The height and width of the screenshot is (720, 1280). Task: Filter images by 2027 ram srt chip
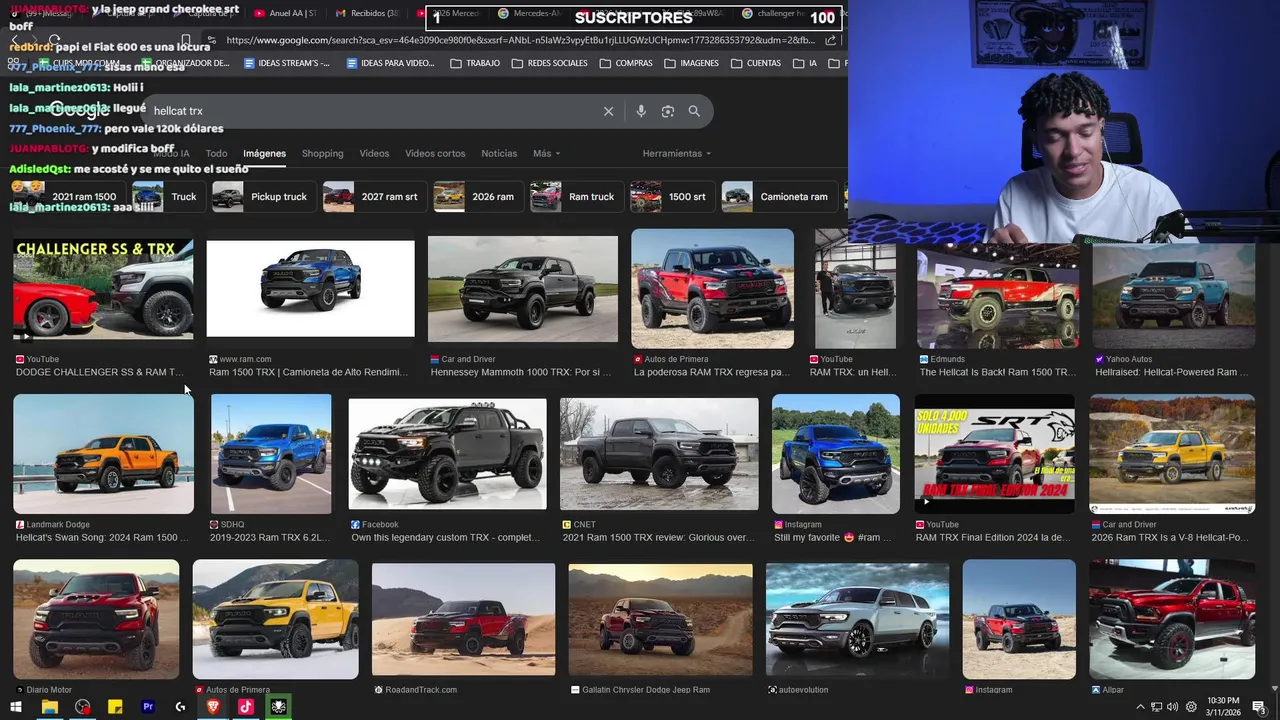point(374,197)
